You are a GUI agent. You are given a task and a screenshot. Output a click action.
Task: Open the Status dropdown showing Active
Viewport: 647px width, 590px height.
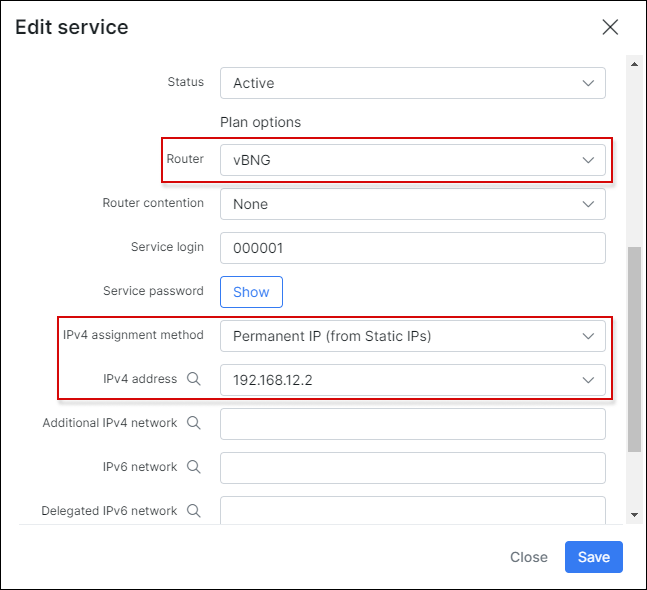coord(413,83)
